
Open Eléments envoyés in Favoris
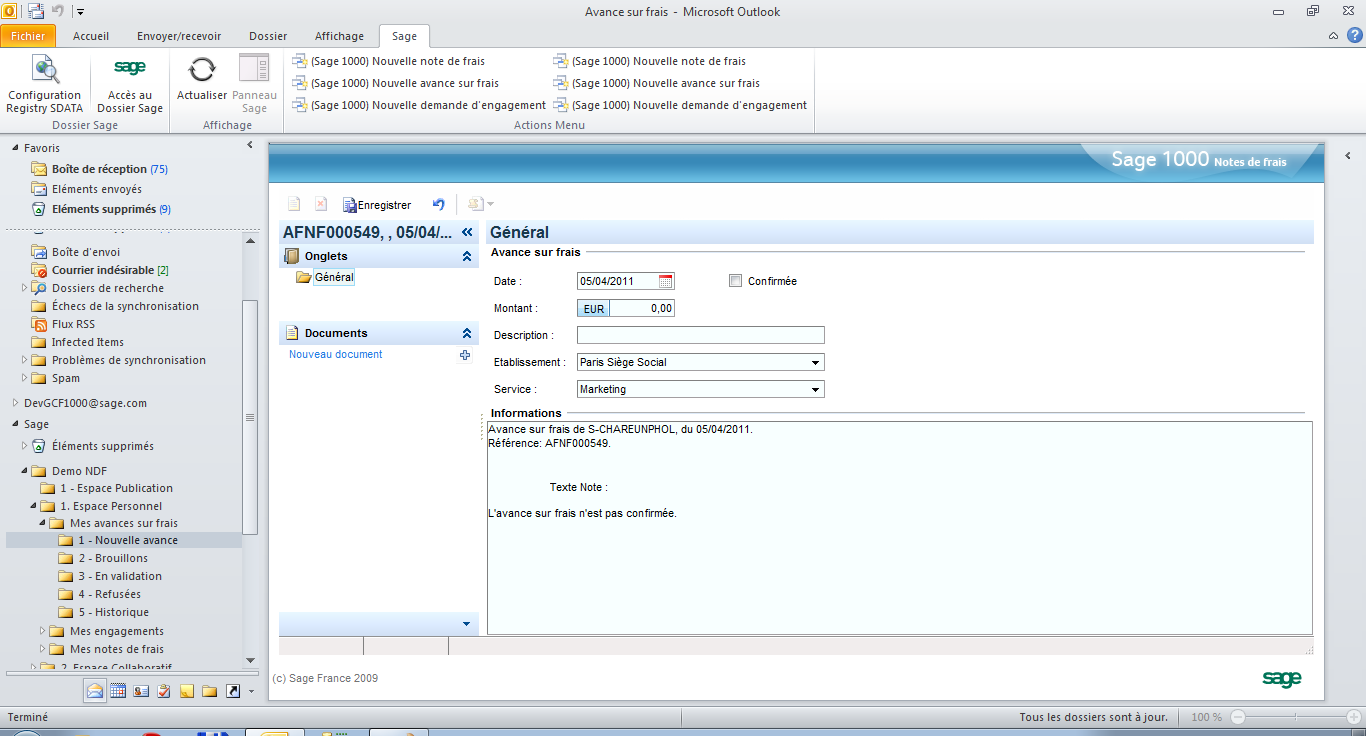pyautogui.click(x=86, y=189)
